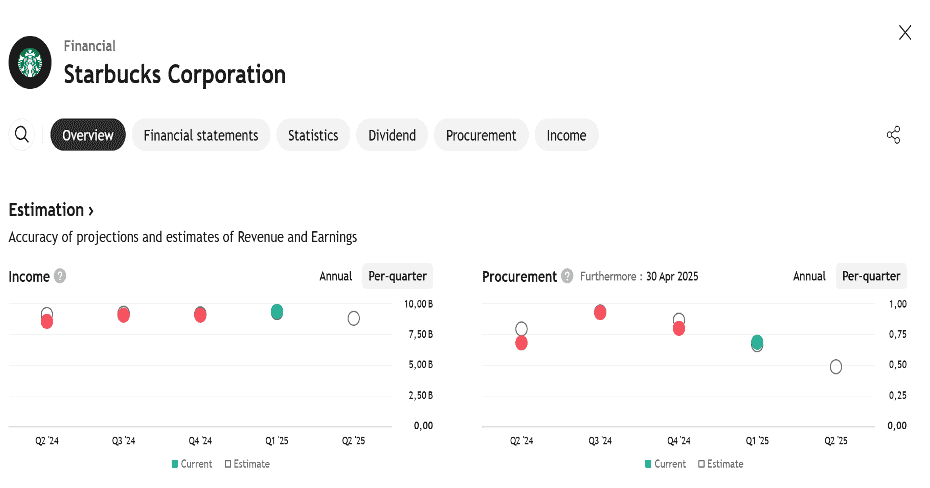Click the Q2 '24 red Procurement data point
Viewport: 930px width, 488px height.
tap(521, 343)
